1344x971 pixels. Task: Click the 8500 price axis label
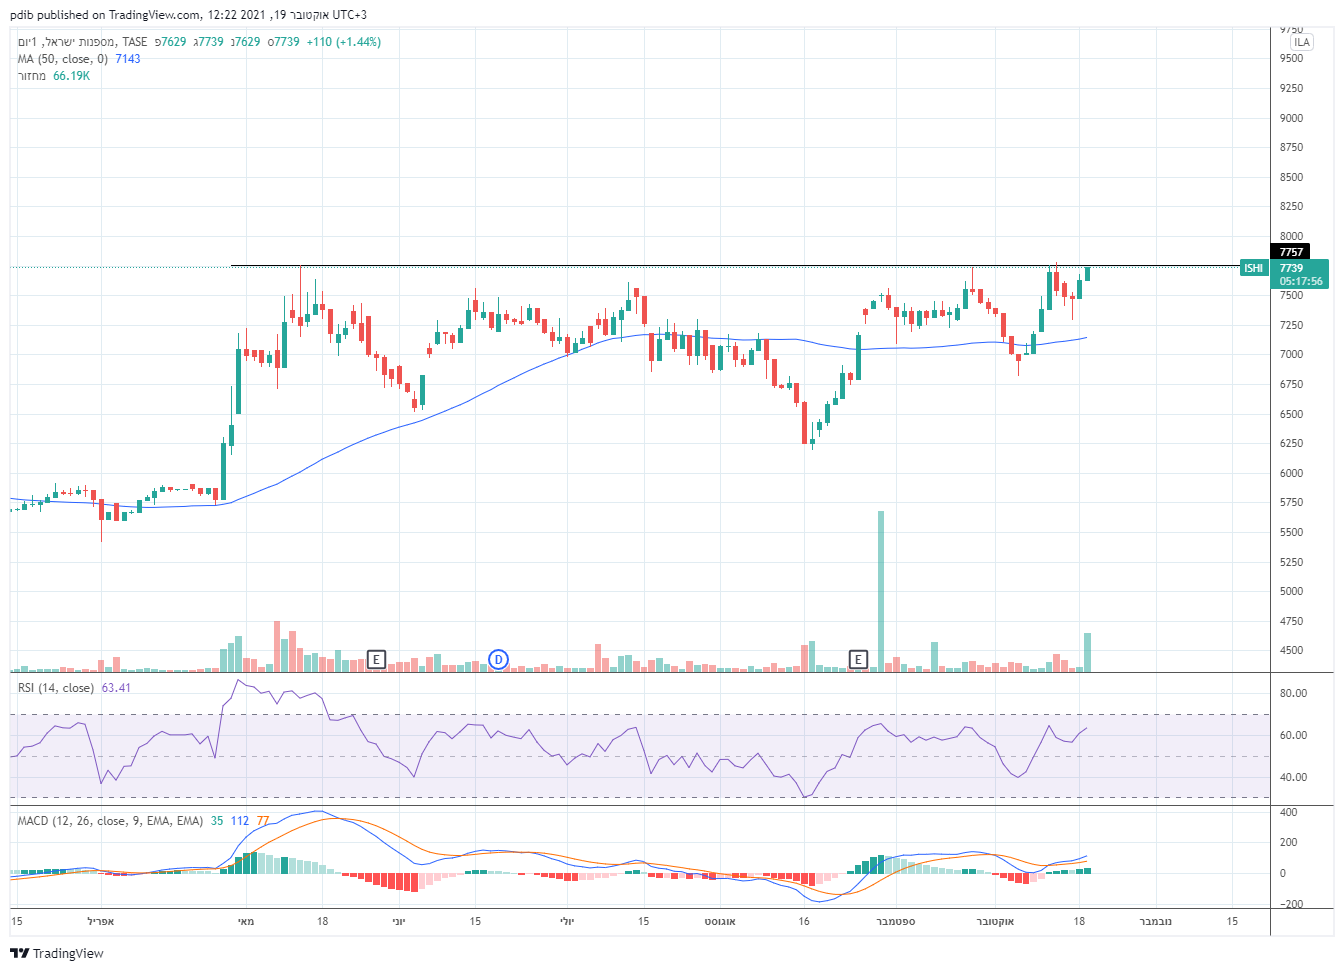click(1291, 177)
